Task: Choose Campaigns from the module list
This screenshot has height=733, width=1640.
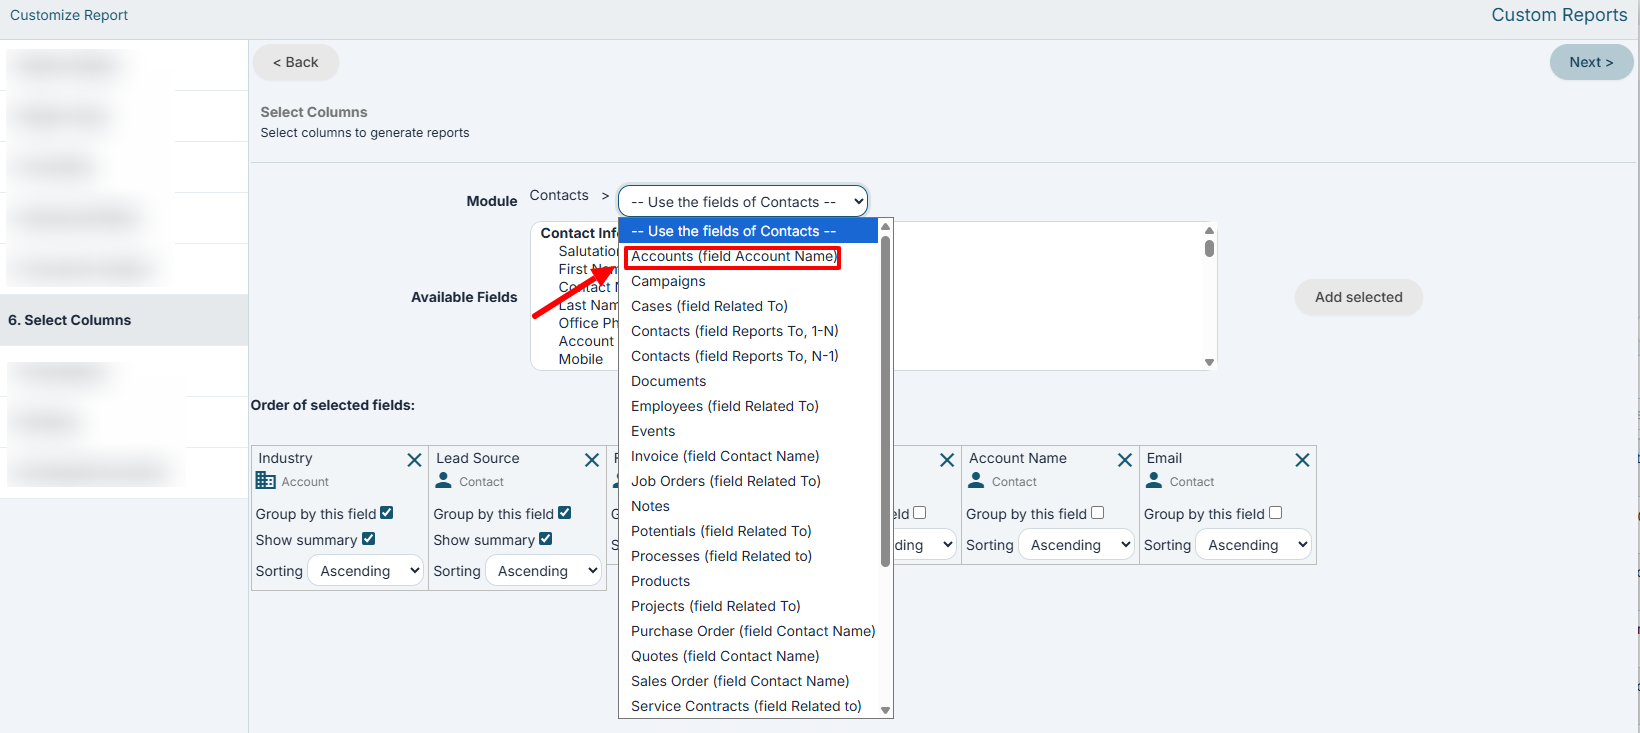Action: [668, 281]
